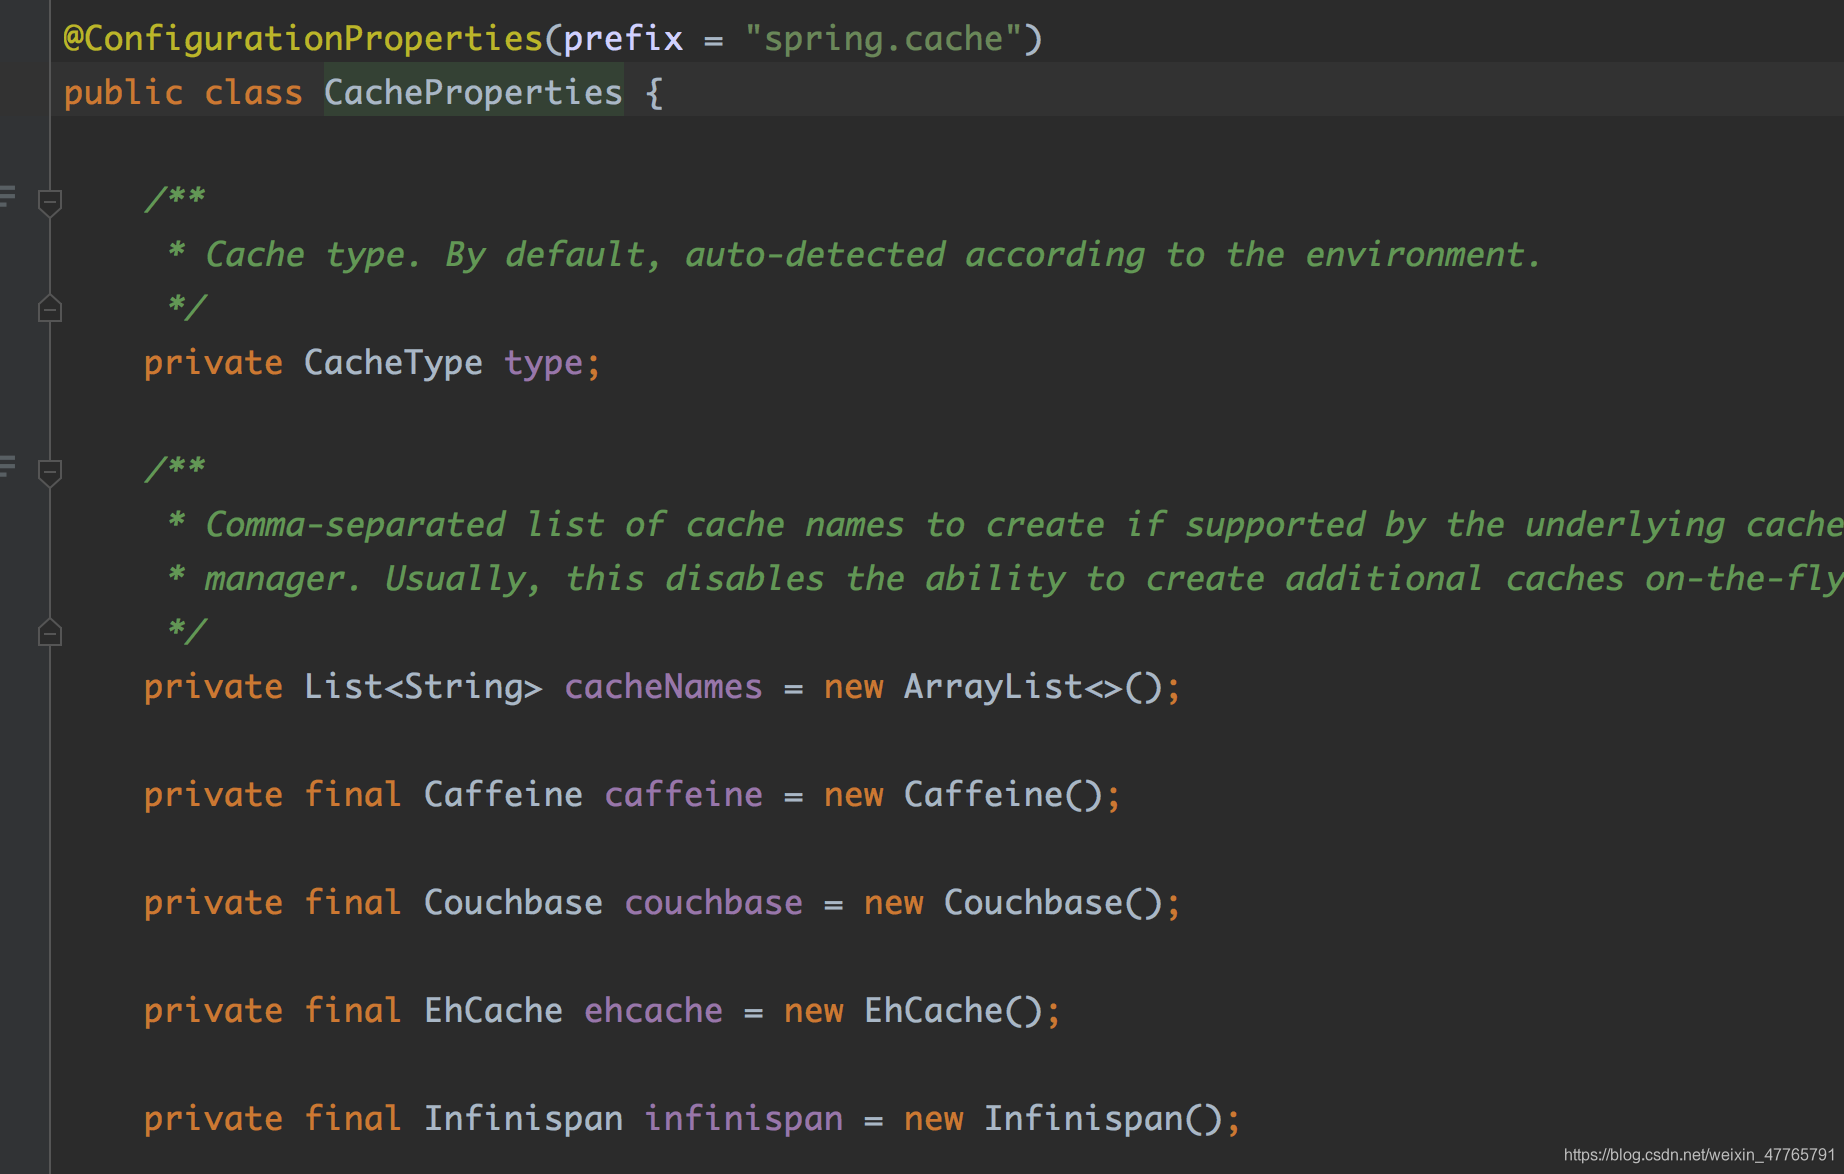Viewport: 1844px width, 1174px height.
Task: Click fold end marker before cacheNames field
Action: (x=50, y=633)
